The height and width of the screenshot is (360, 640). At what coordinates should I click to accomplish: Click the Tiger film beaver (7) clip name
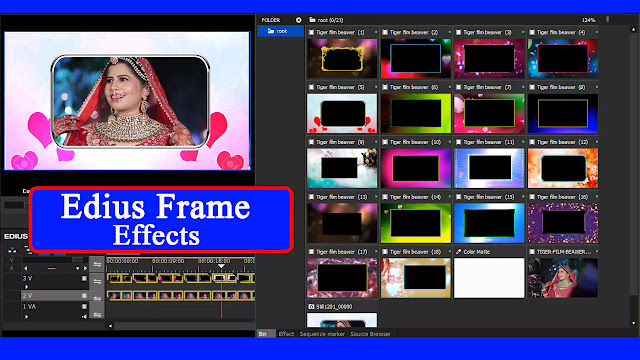point(487,87)
